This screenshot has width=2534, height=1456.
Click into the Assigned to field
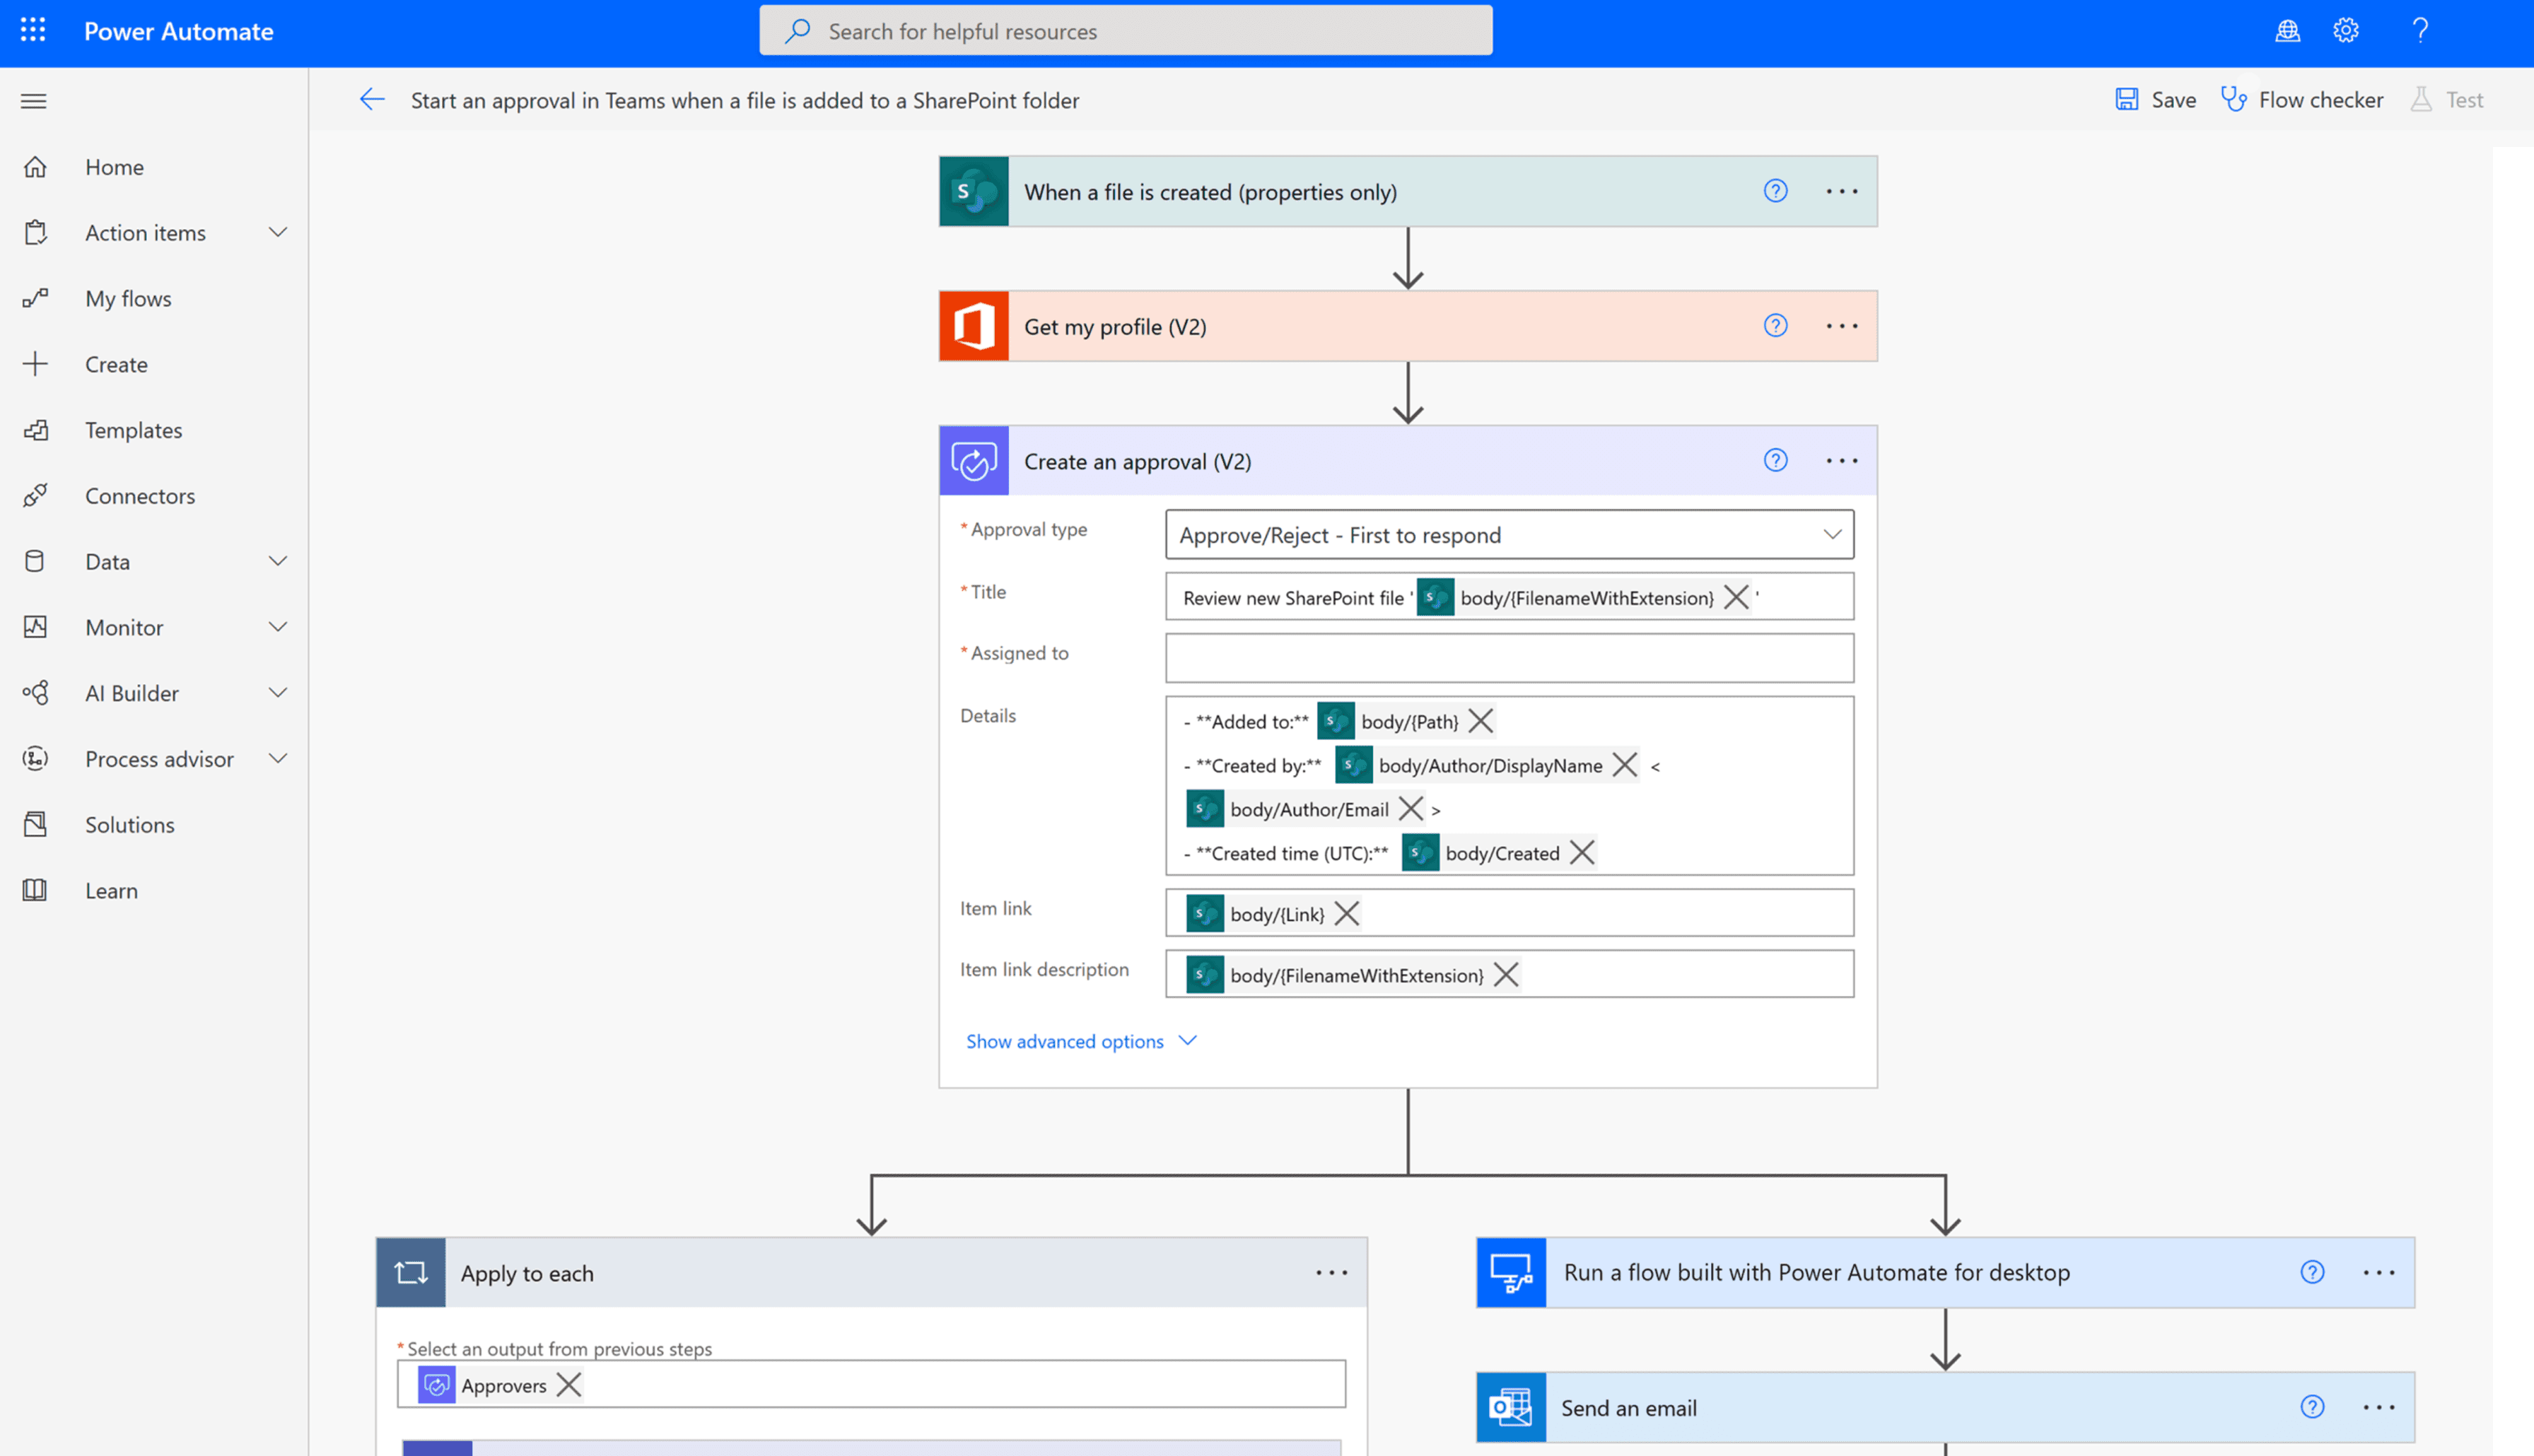tap(1508, 658)
